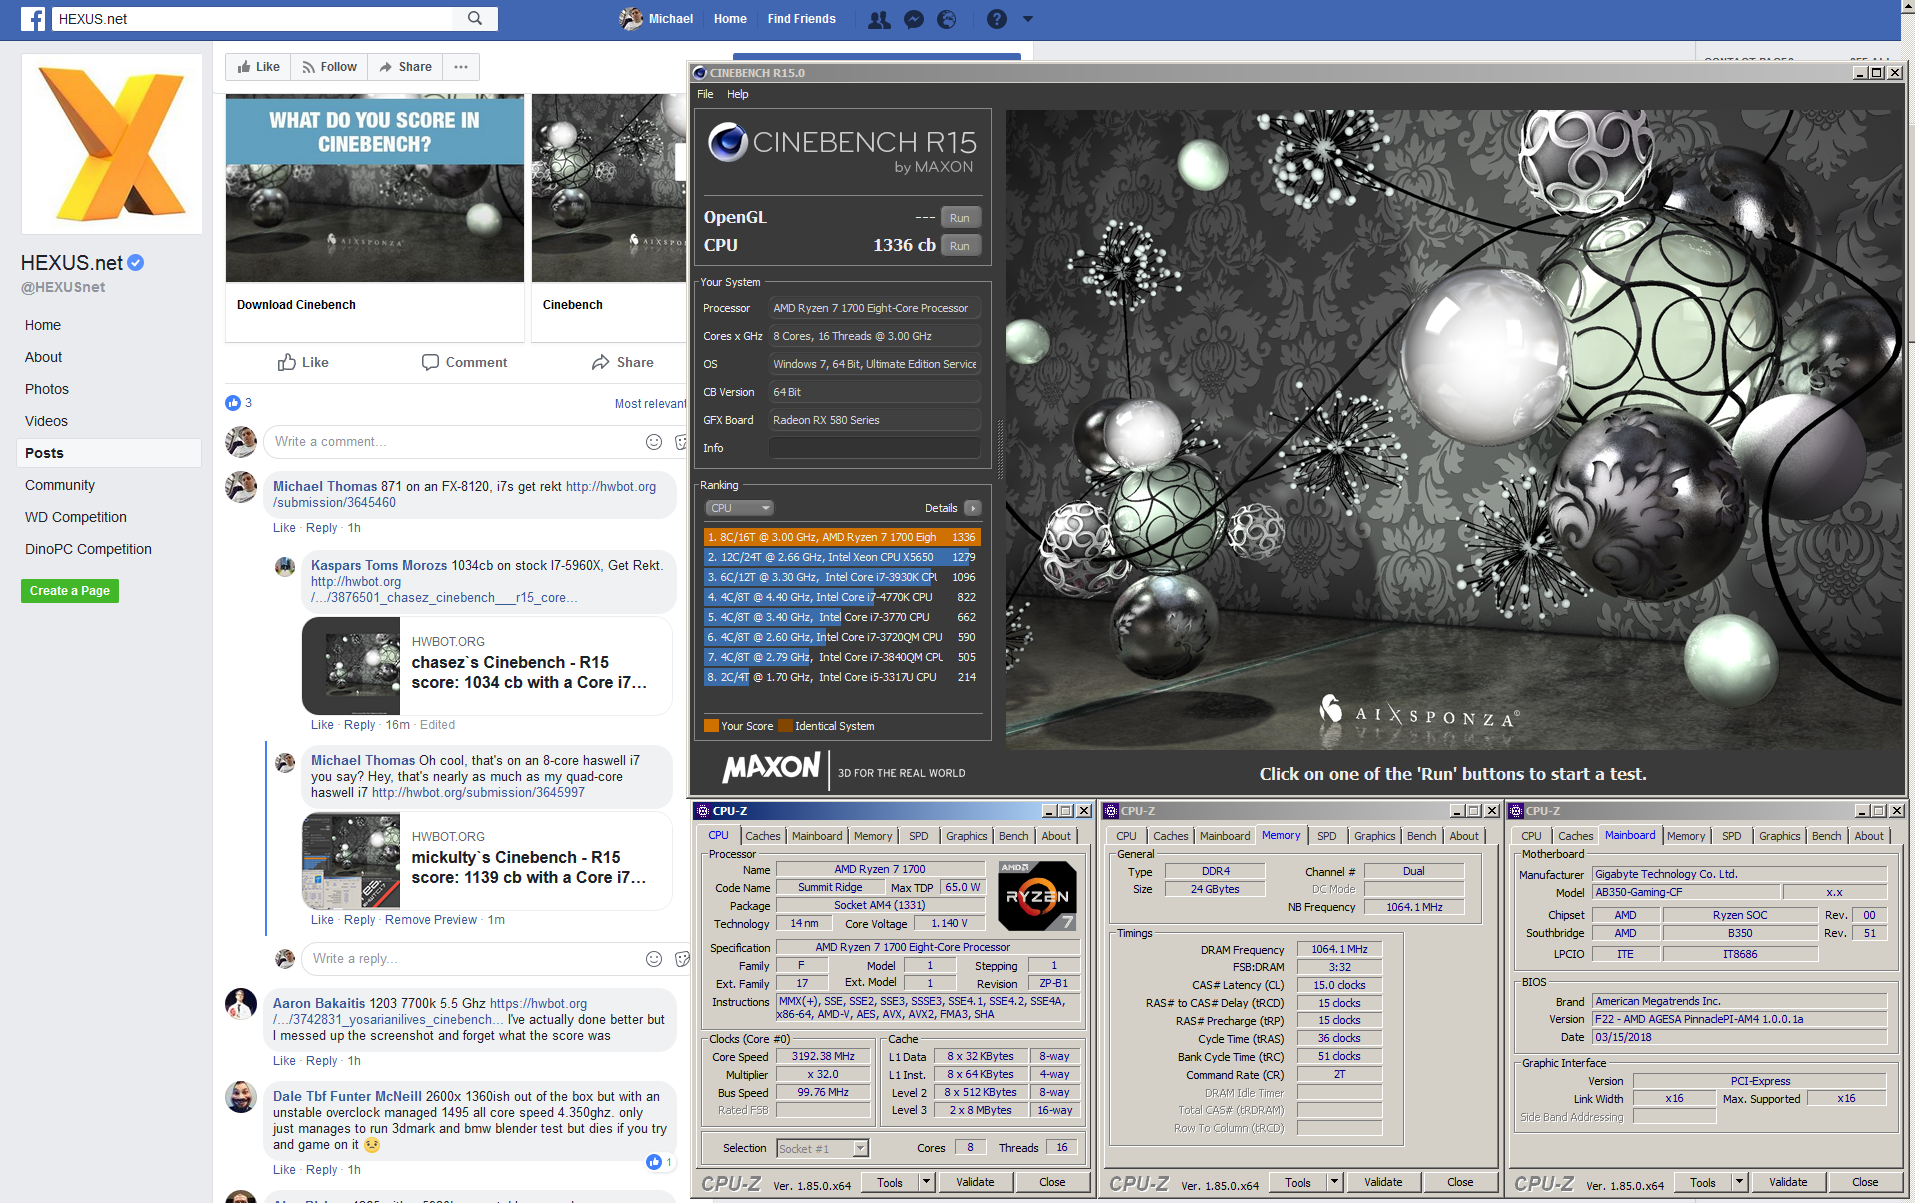Click Identical System legend swatch

(x=785, y=726)
